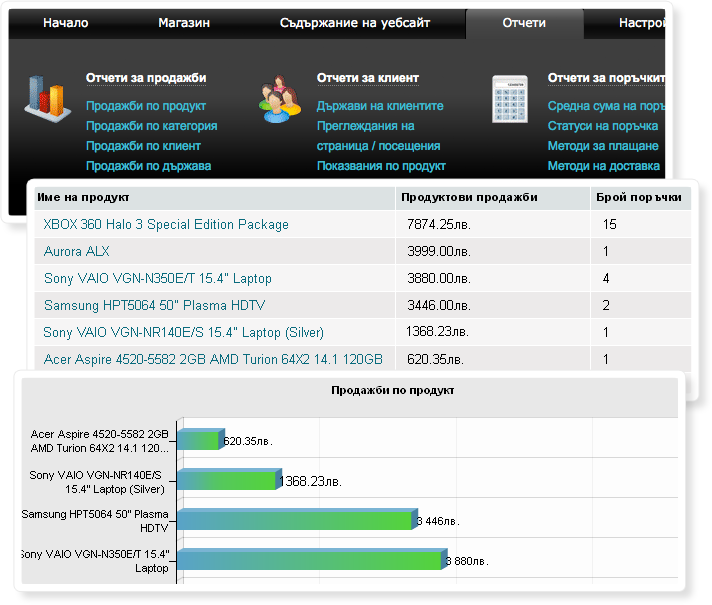
Task: Go to the Начало menu item
Action: [66, 23]
